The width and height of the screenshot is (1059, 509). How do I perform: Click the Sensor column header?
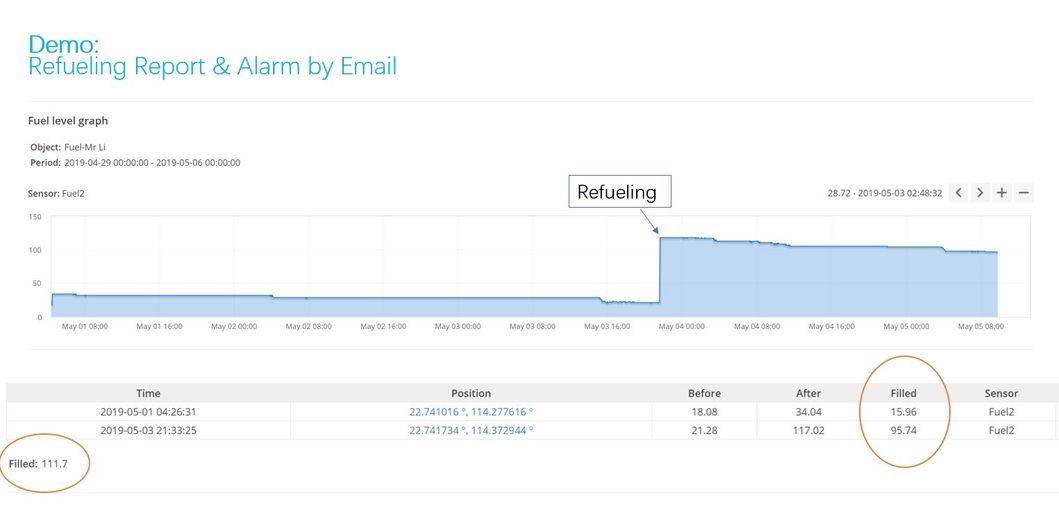tap(1001, 393)
